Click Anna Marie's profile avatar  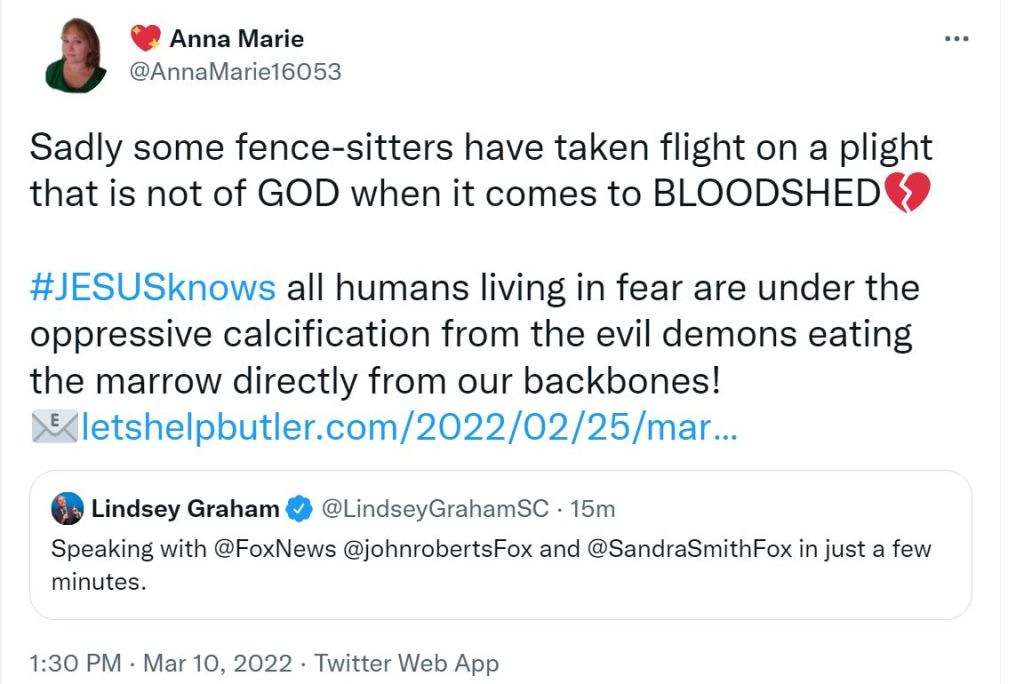coord(76,57)
